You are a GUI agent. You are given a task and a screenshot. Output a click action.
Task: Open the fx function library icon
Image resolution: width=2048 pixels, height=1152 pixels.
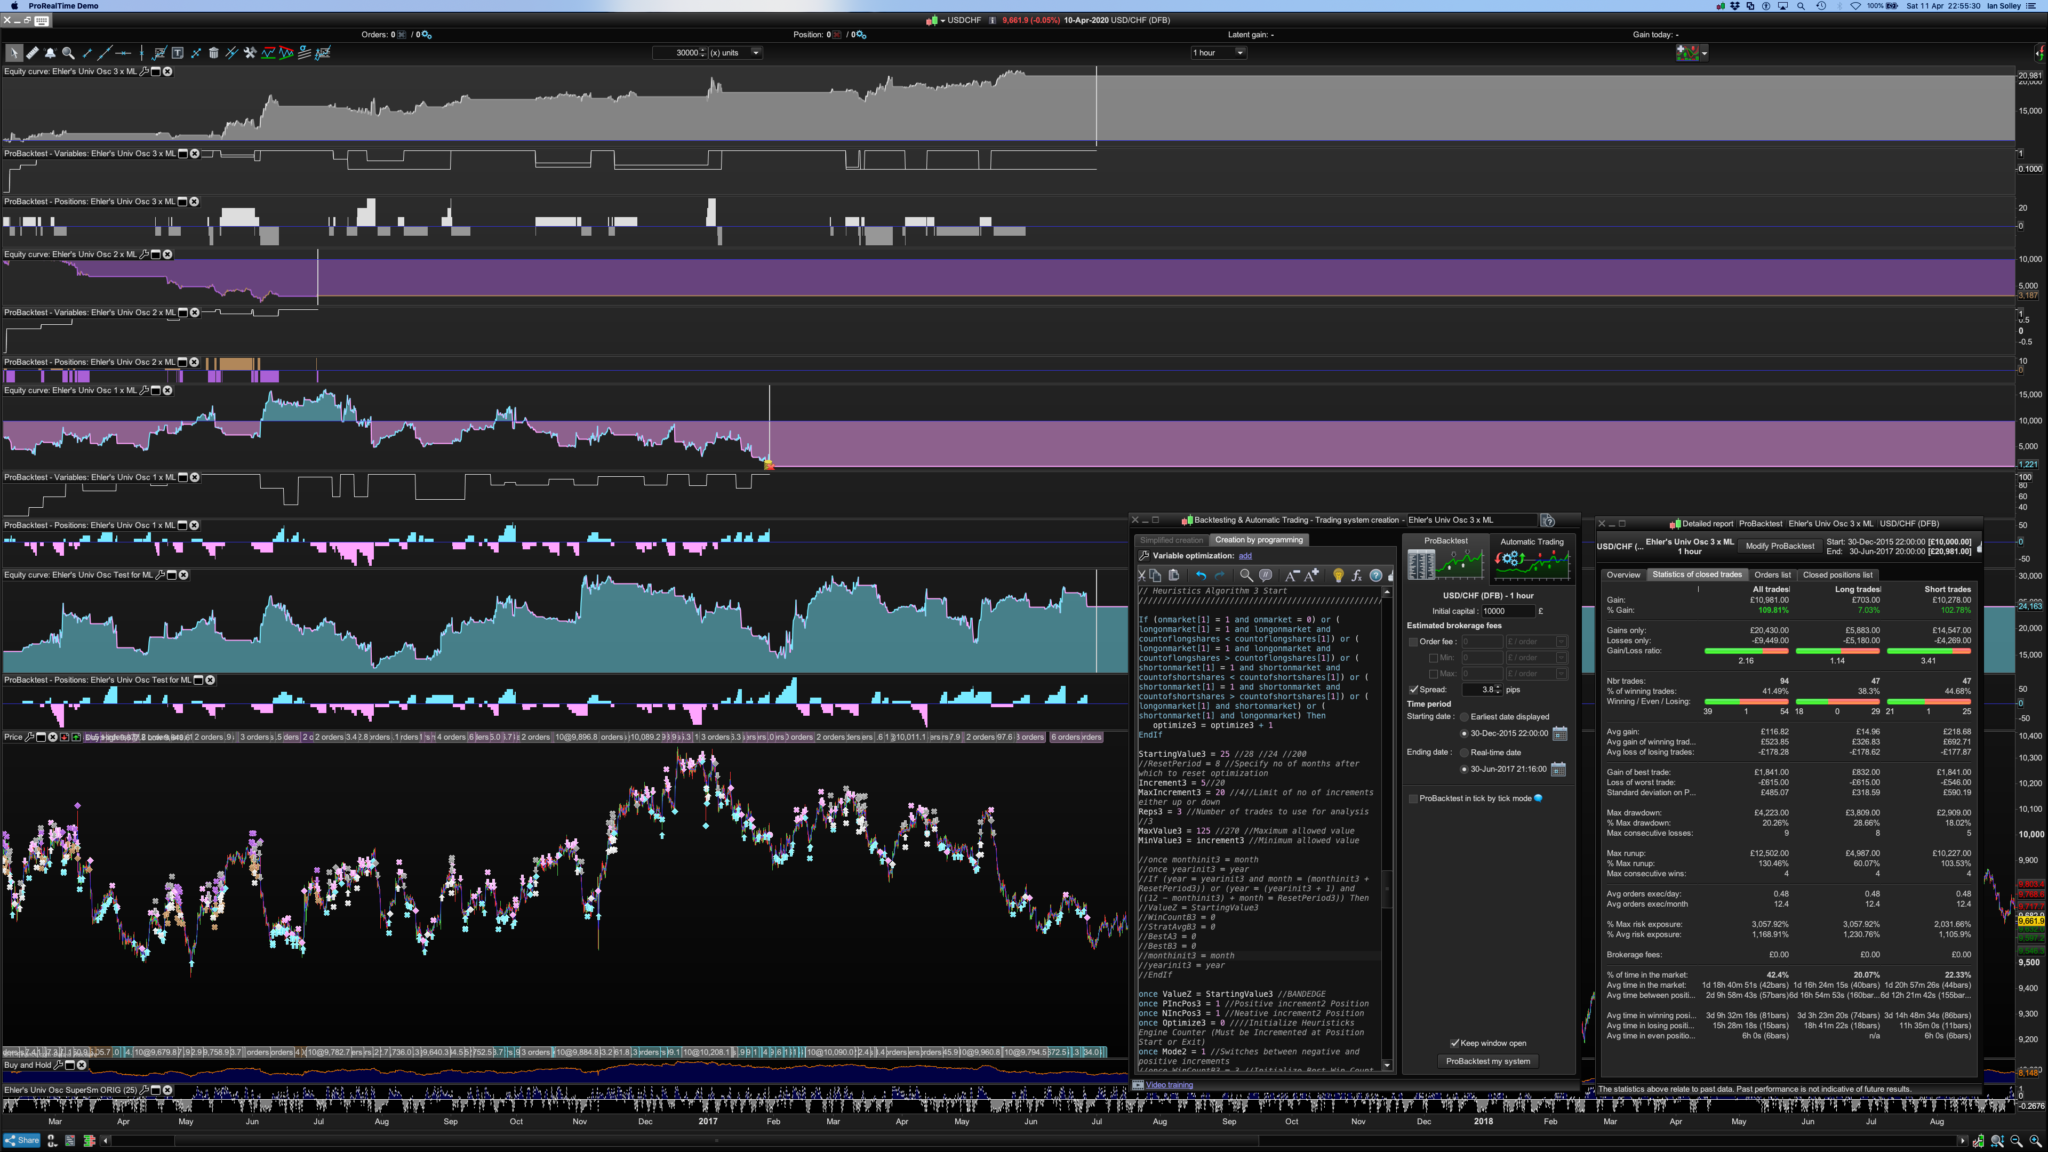point(1357,575)
